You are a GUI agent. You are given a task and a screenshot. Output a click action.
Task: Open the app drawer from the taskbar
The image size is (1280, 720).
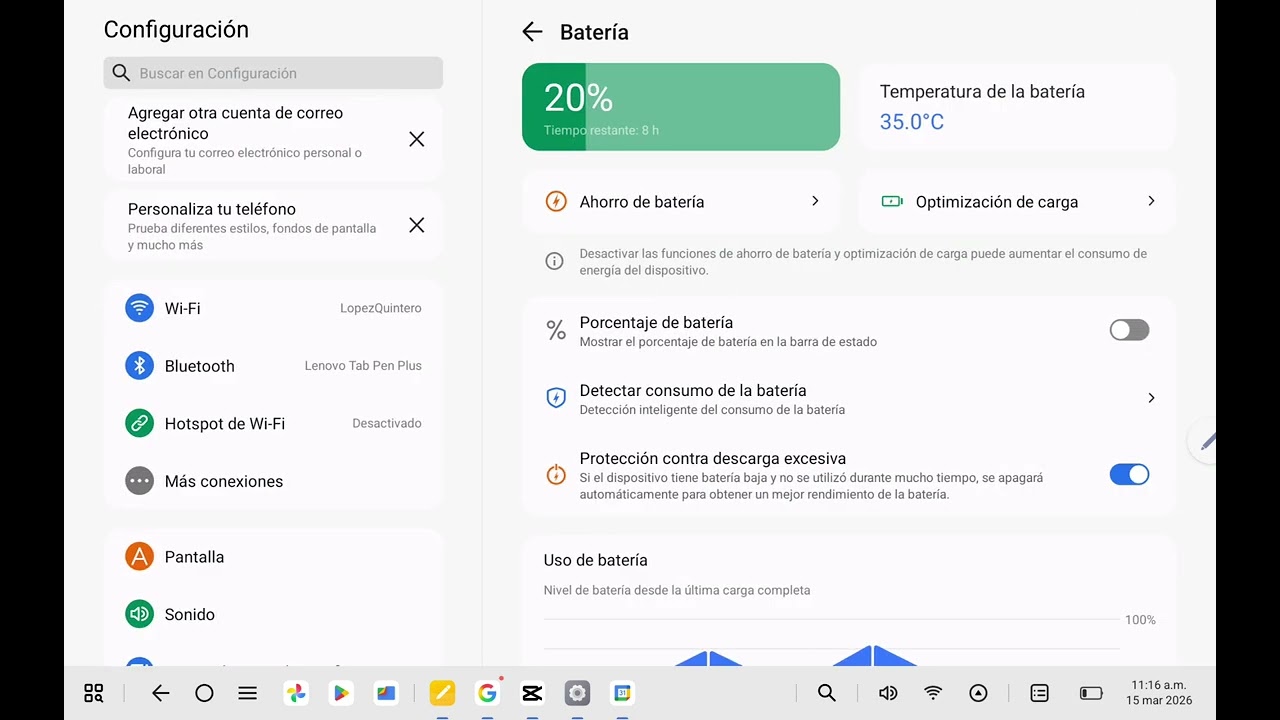tap(94, 693)
